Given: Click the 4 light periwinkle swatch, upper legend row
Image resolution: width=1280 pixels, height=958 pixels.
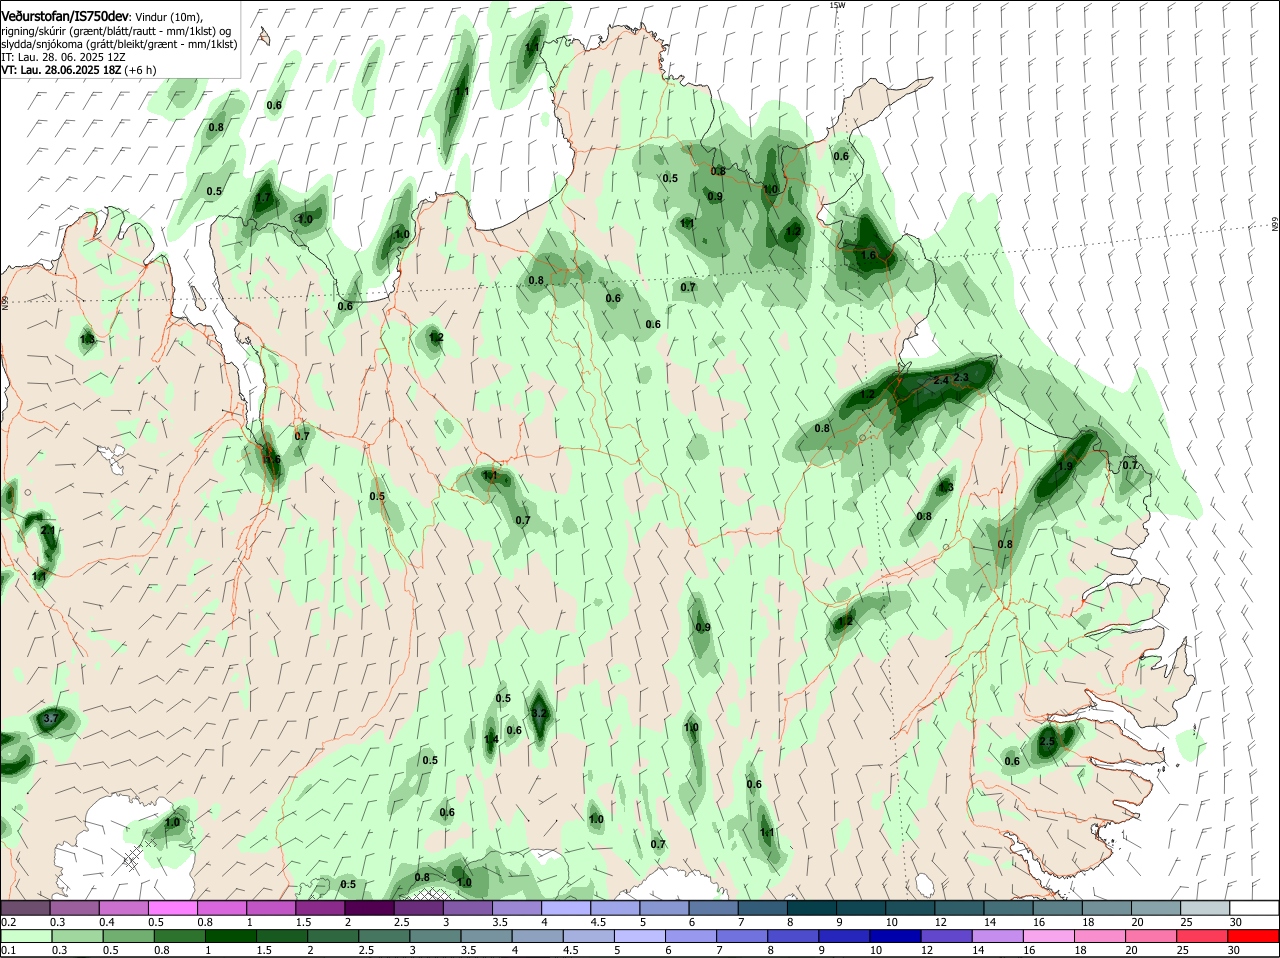Looking at the screenshot, I should (566, 907).
